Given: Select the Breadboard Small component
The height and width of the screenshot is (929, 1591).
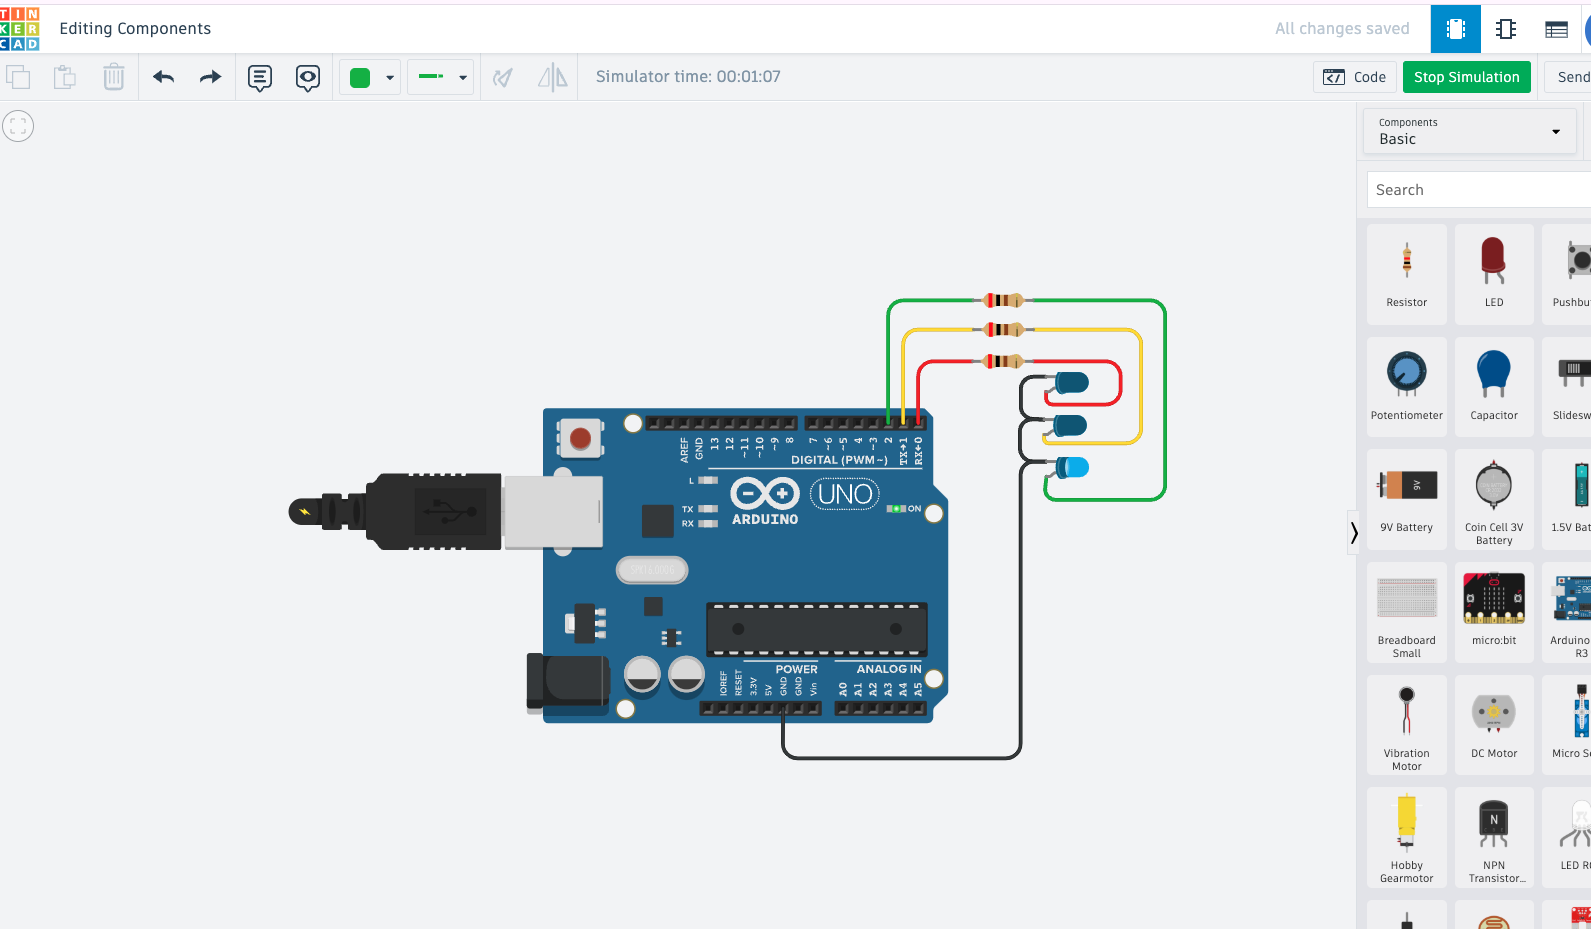Looking at the screenshot, I should [x=1407, y=612].
